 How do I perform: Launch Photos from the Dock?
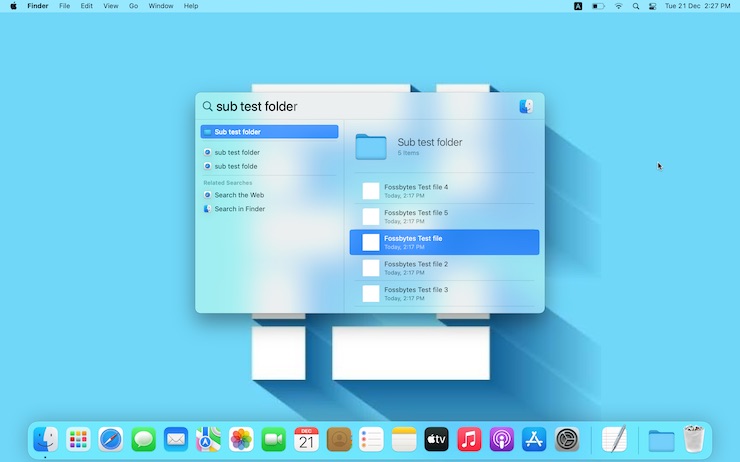(241, 439)
